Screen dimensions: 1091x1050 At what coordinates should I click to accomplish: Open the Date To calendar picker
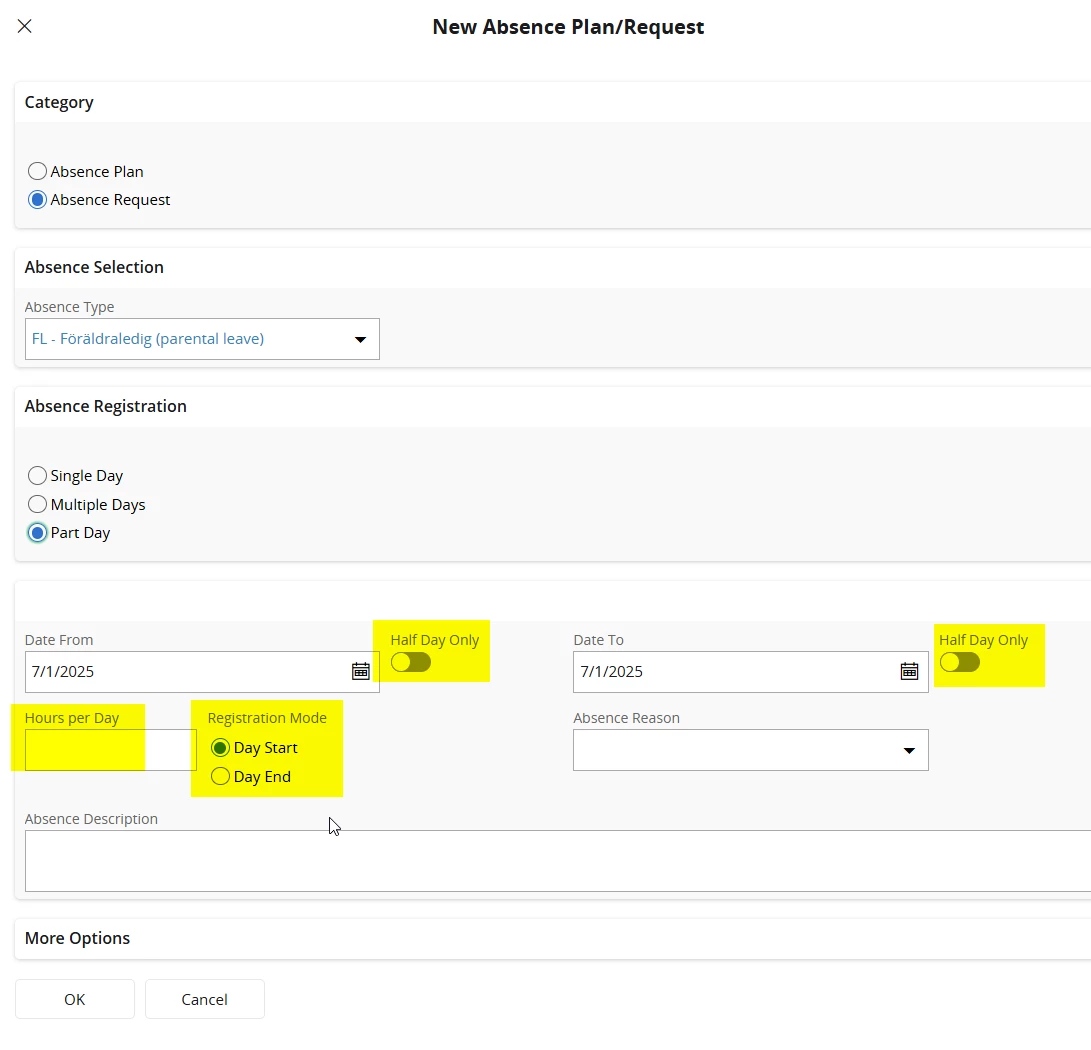pyautogui.click(x=909, y=671)
